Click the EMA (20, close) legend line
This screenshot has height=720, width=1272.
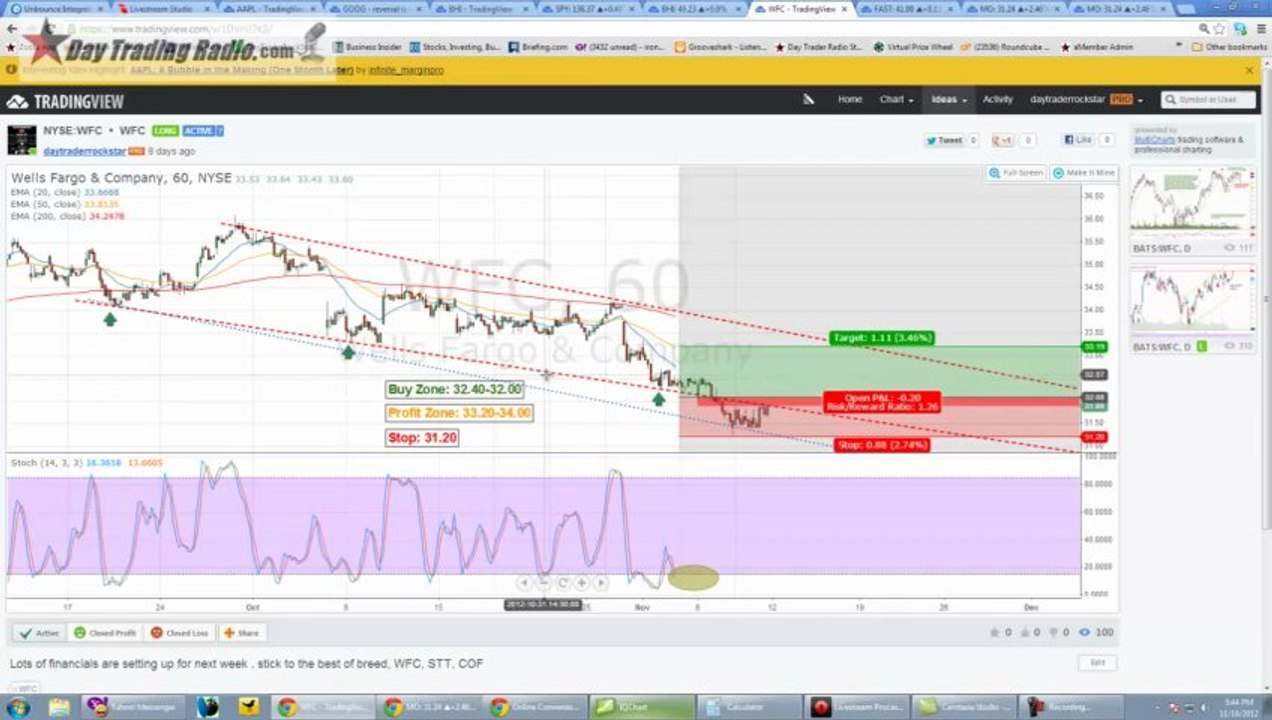[x=64, y=191]
